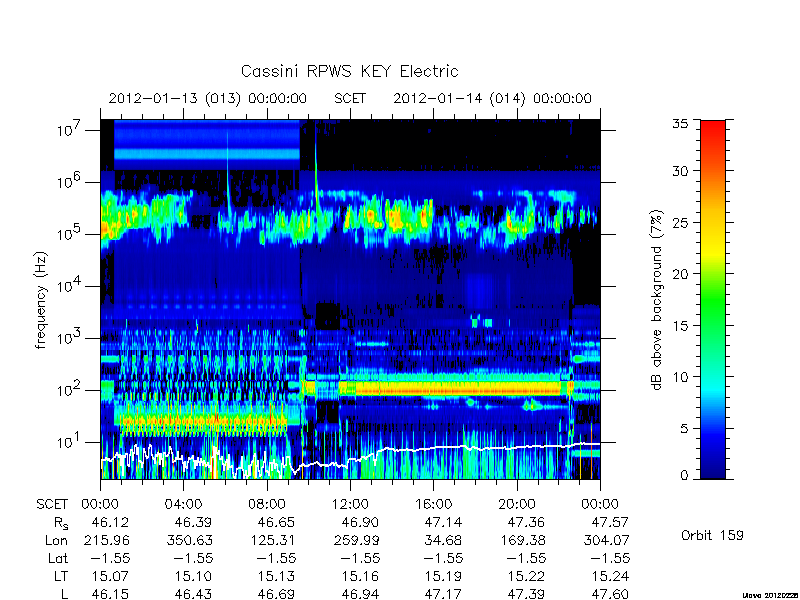The width and height of the screenshot is (800, 600).
Task: Click the 10 value on the color scale
Action: (680, 377)
